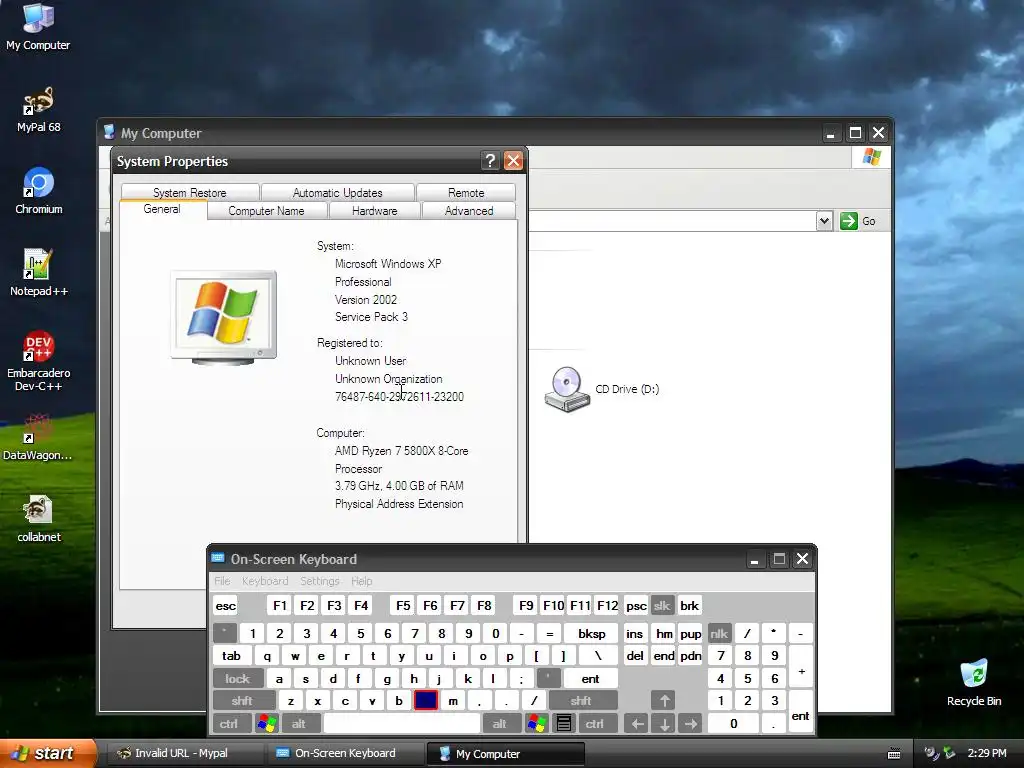Toggle the lock (caps lock) key
This screenshot has width=1024, height=768.
pos(238,679)
